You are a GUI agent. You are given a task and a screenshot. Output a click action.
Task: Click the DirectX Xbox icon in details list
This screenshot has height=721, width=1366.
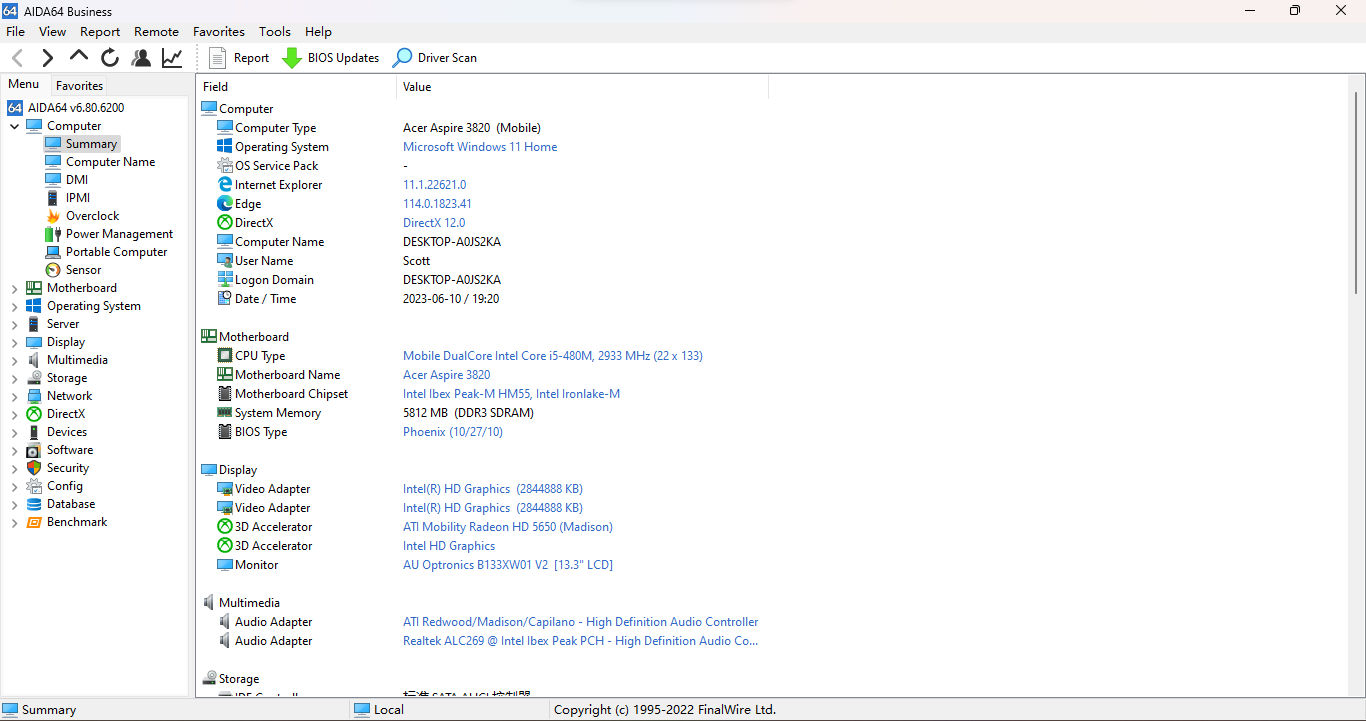click(225, 223)
